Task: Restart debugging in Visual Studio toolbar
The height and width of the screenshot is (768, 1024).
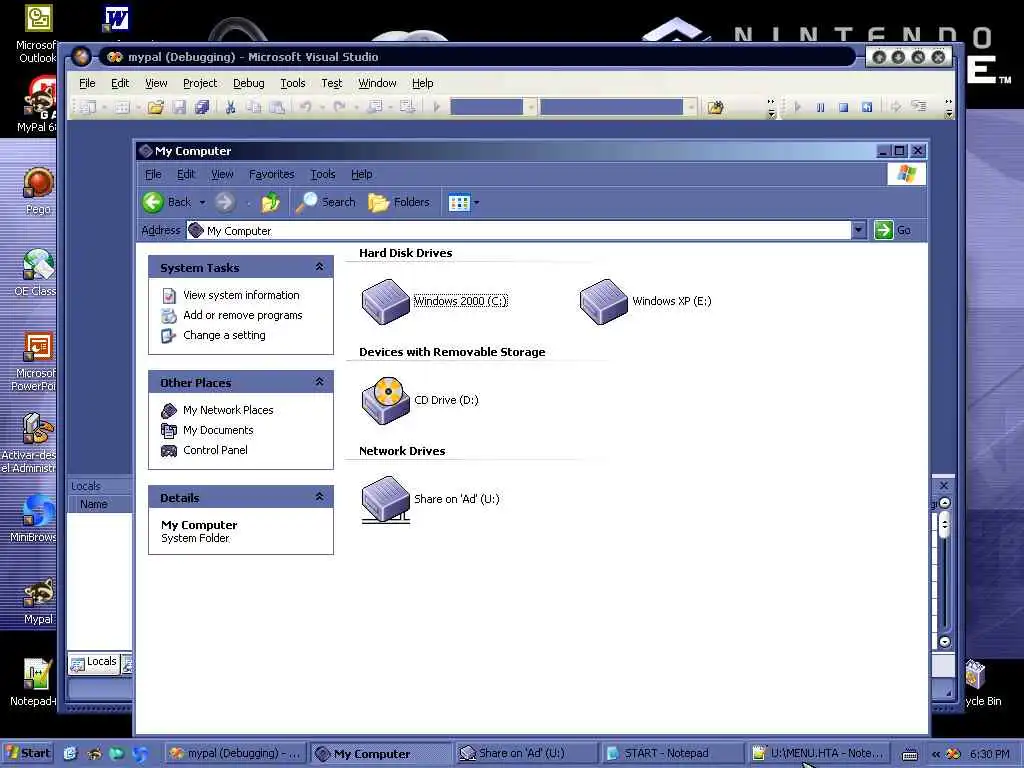Action: (867, 107)
